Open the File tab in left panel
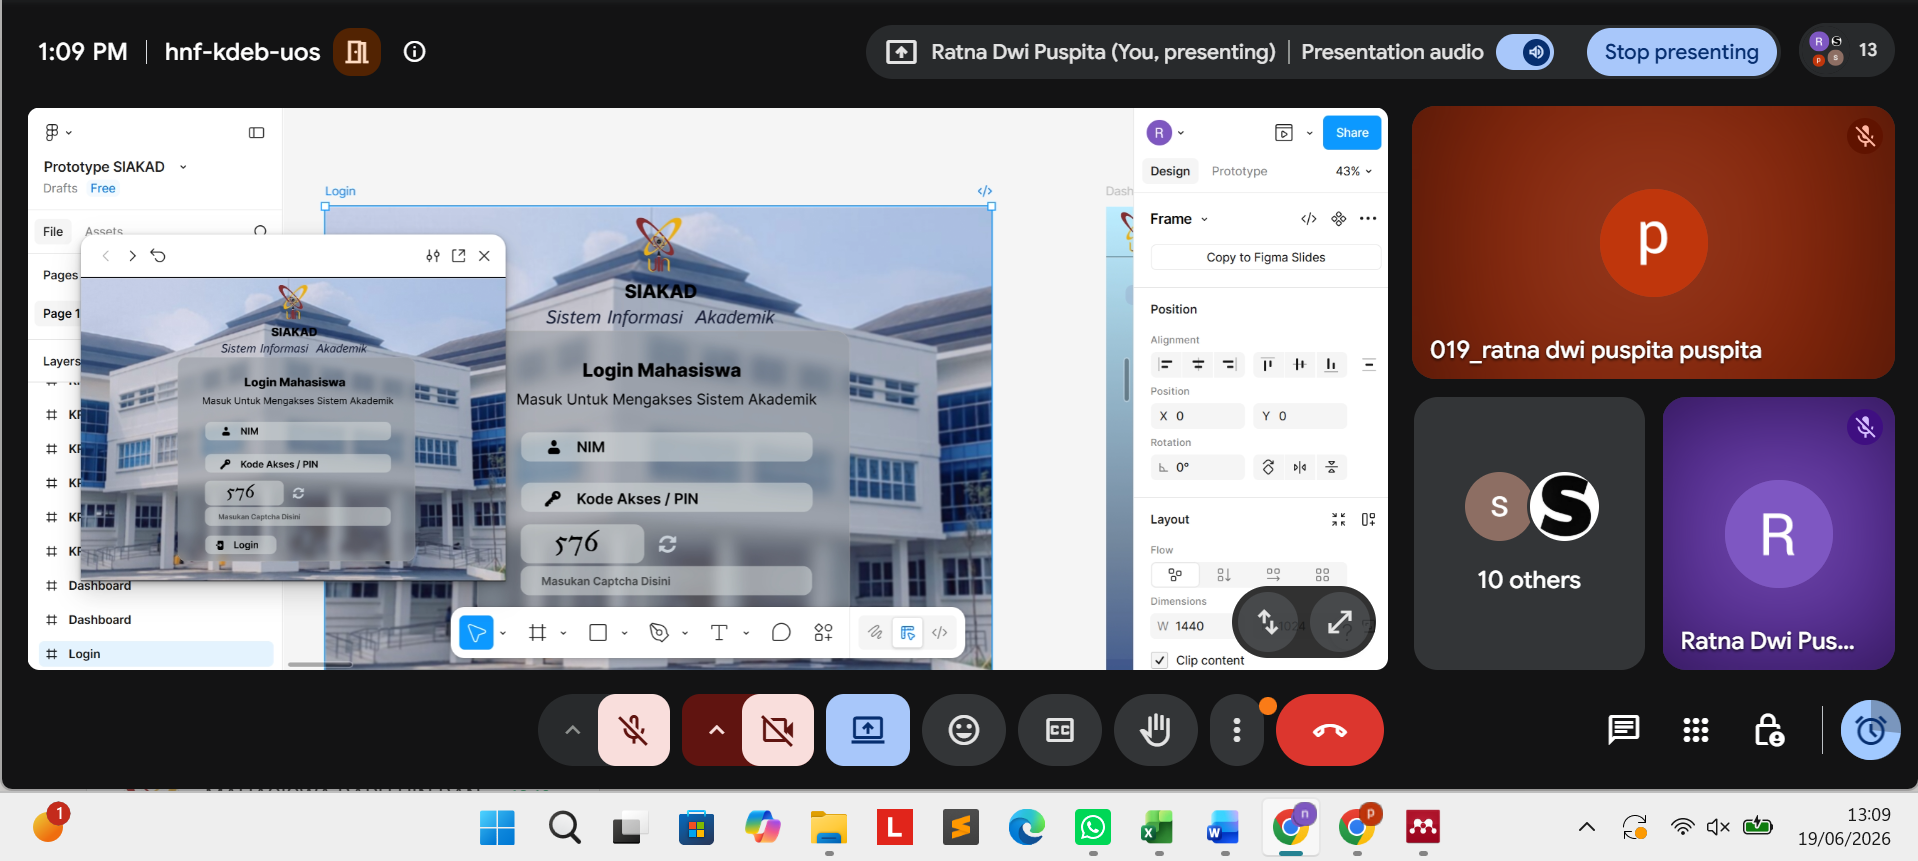Image resolution: width=1918 pixels, height=861 pixels. (53, 232)
